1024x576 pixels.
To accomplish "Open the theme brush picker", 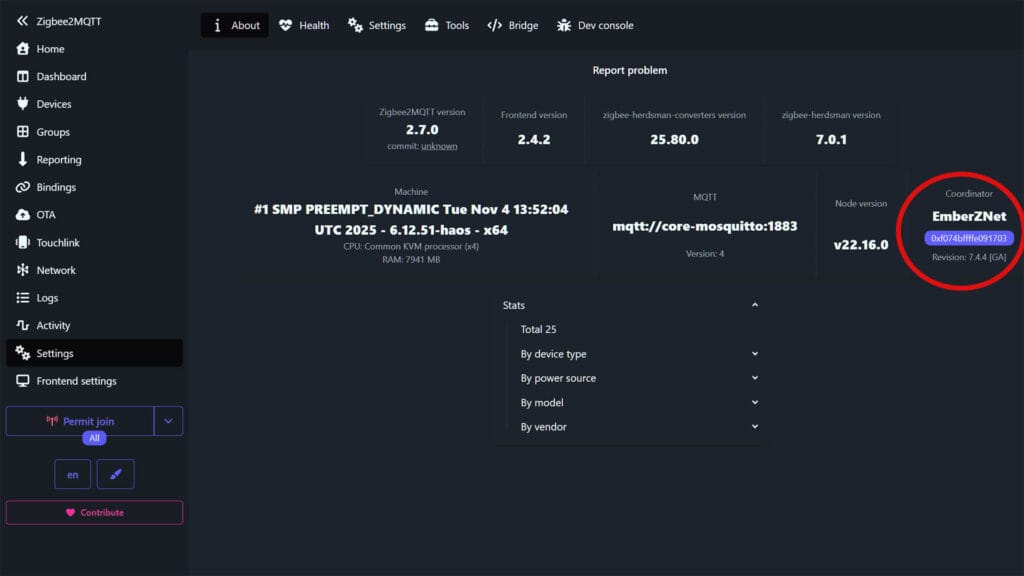I will pyautogui.click(x=116, y=474).
